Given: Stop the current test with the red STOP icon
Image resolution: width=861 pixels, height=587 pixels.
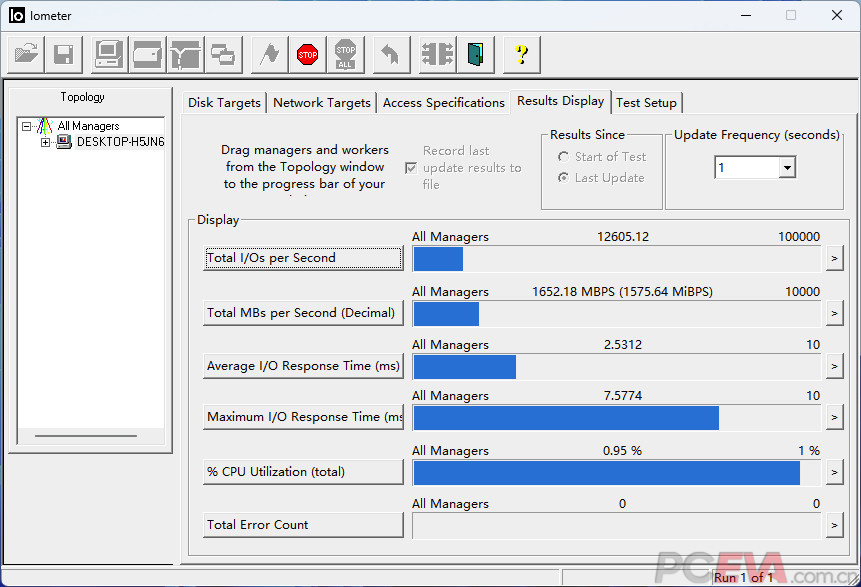Looking at the screenshot, I should tap(307, 54).
